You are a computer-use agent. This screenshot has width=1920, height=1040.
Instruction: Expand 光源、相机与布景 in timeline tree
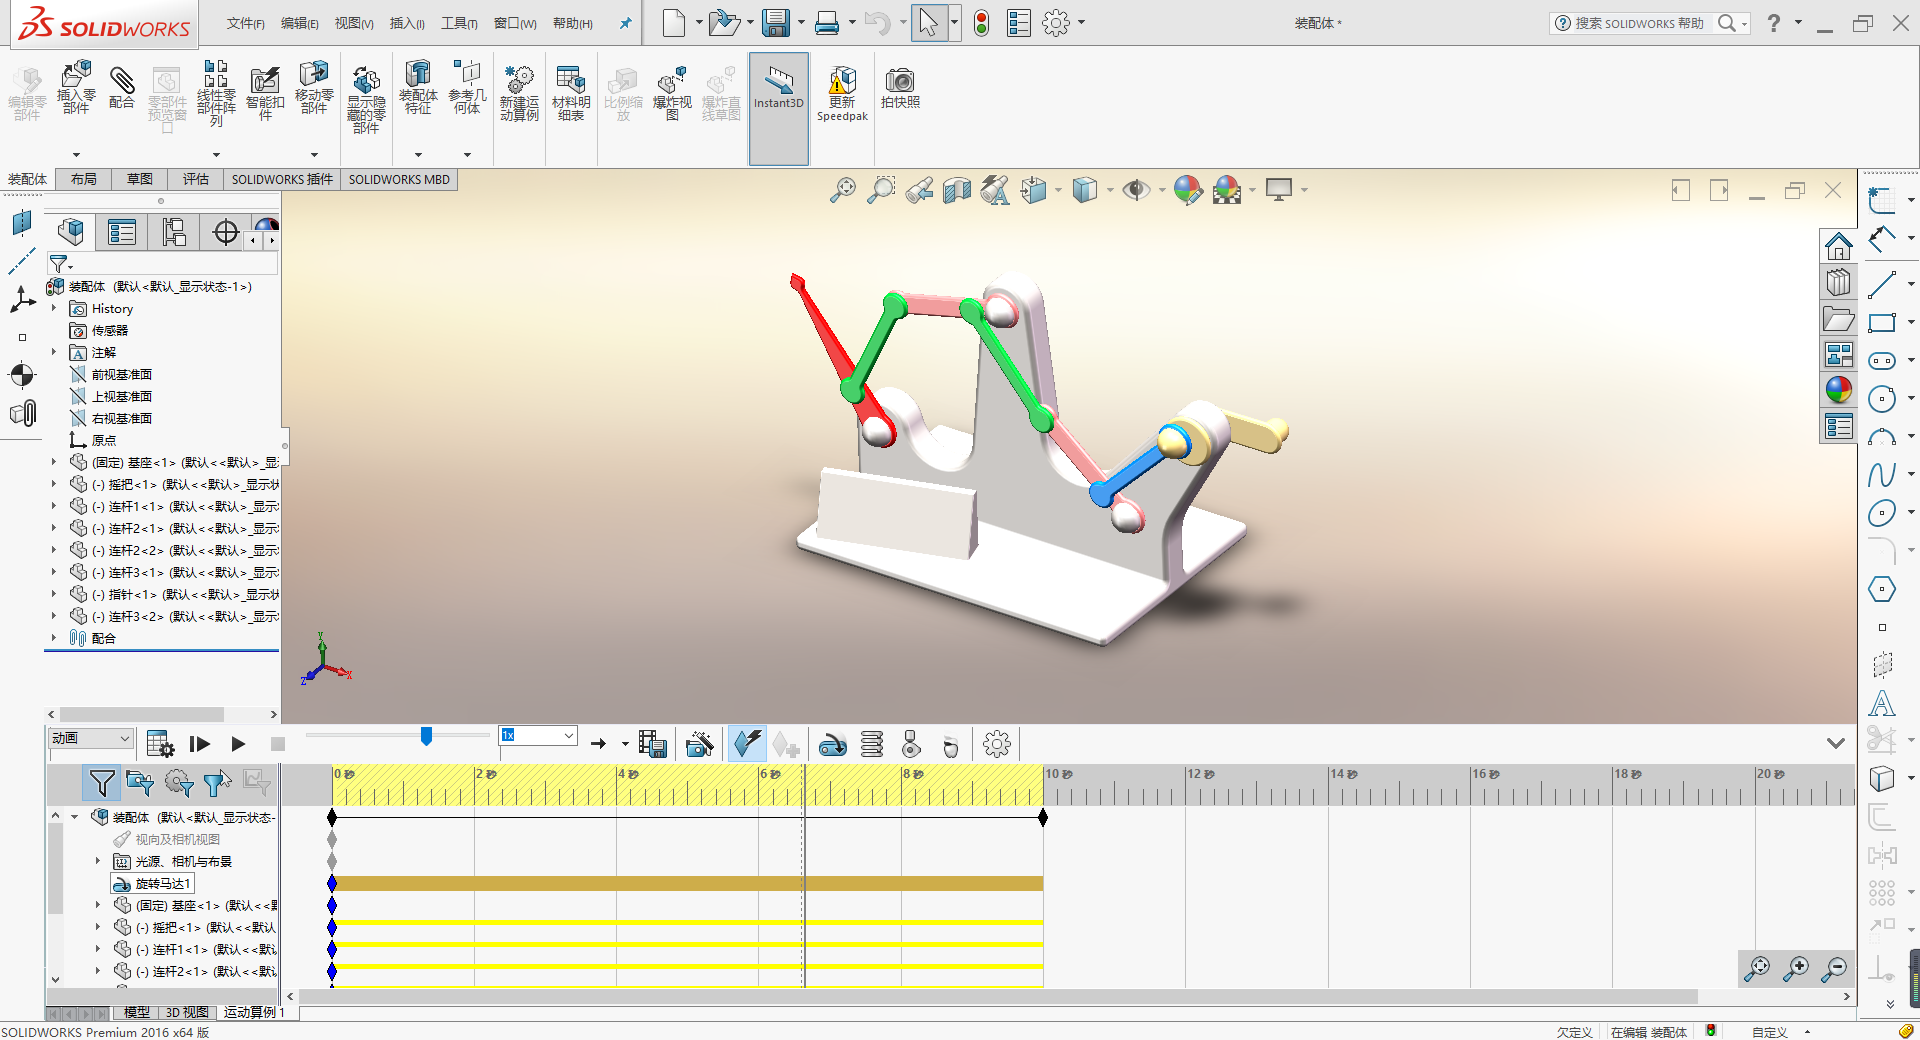point(98,861)
